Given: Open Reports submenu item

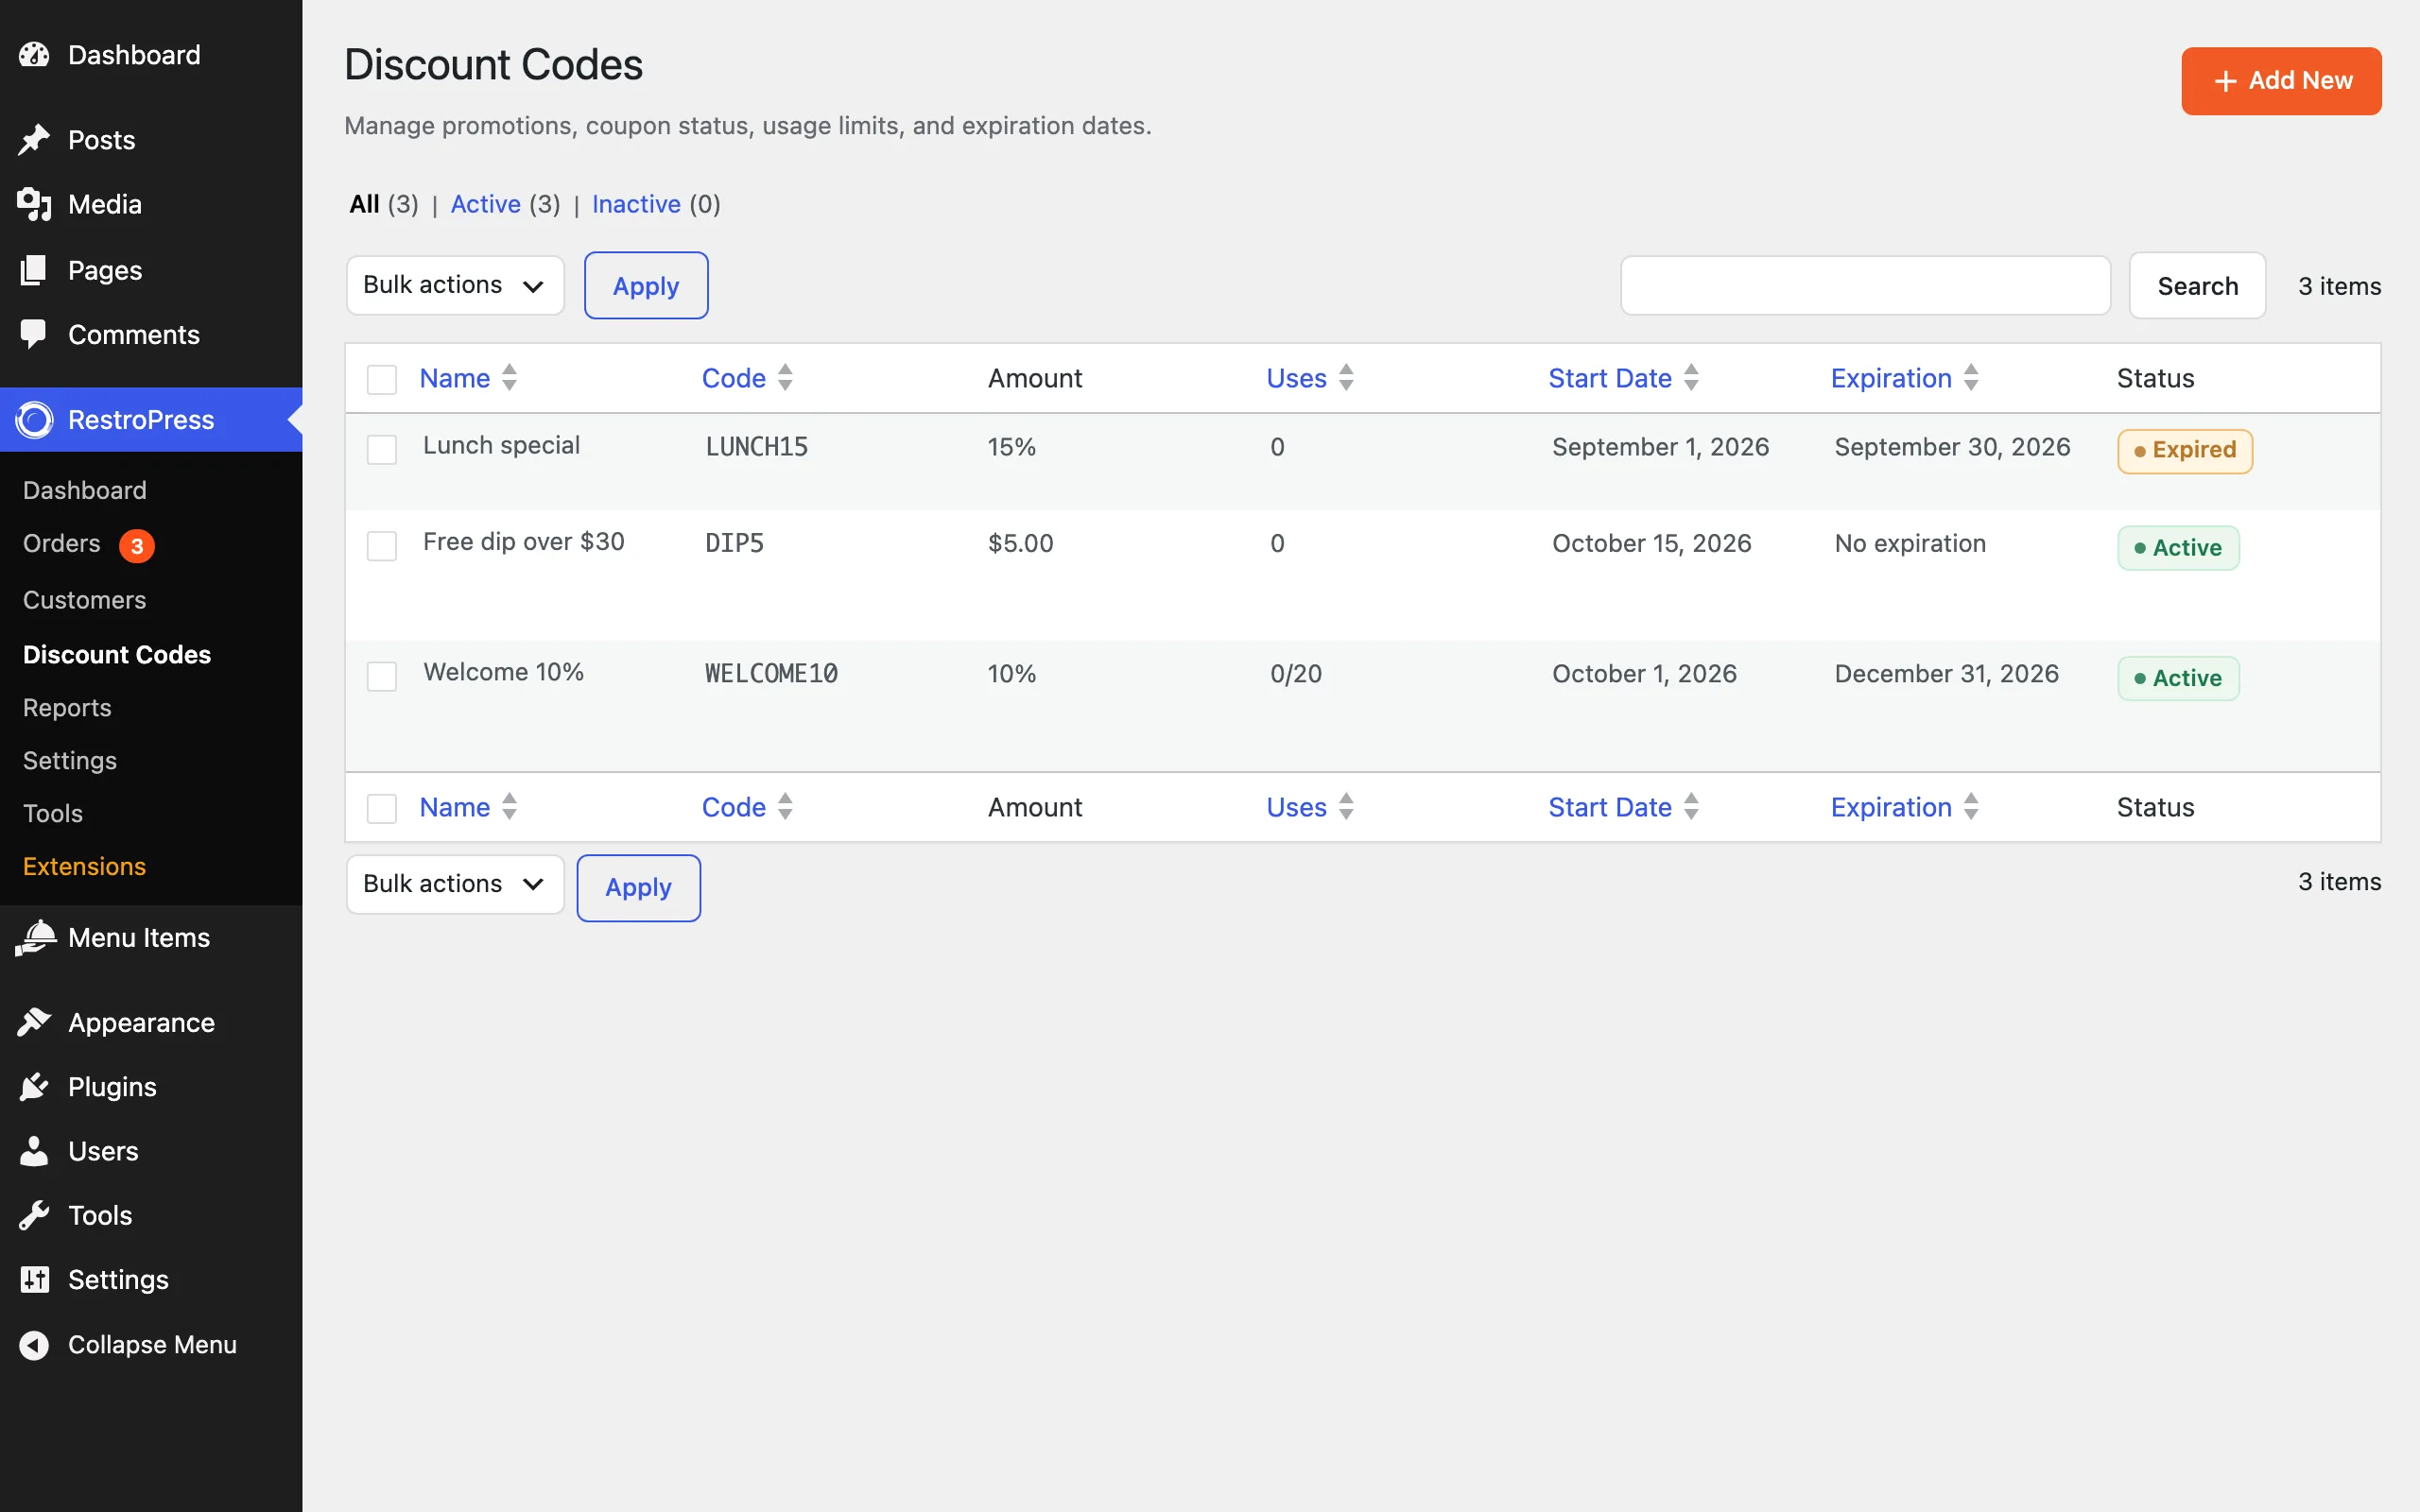Looking at the screenshot, I should (67, 708).
